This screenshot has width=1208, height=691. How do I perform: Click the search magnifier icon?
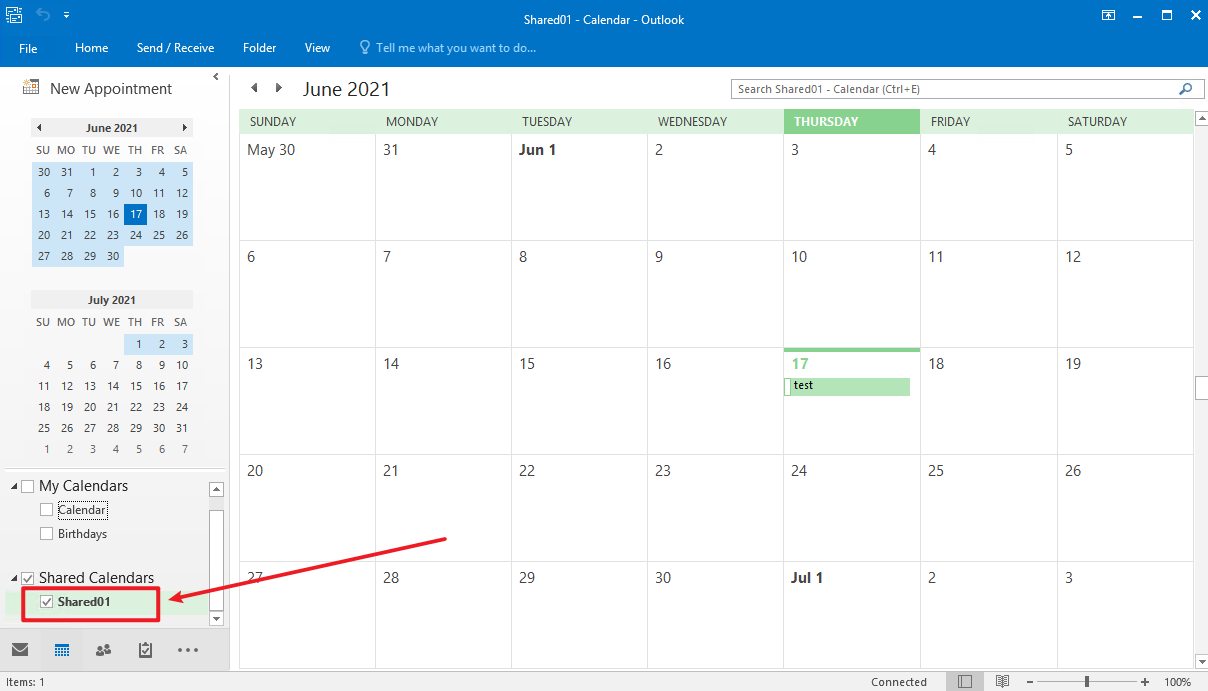tap(1186, 89)
